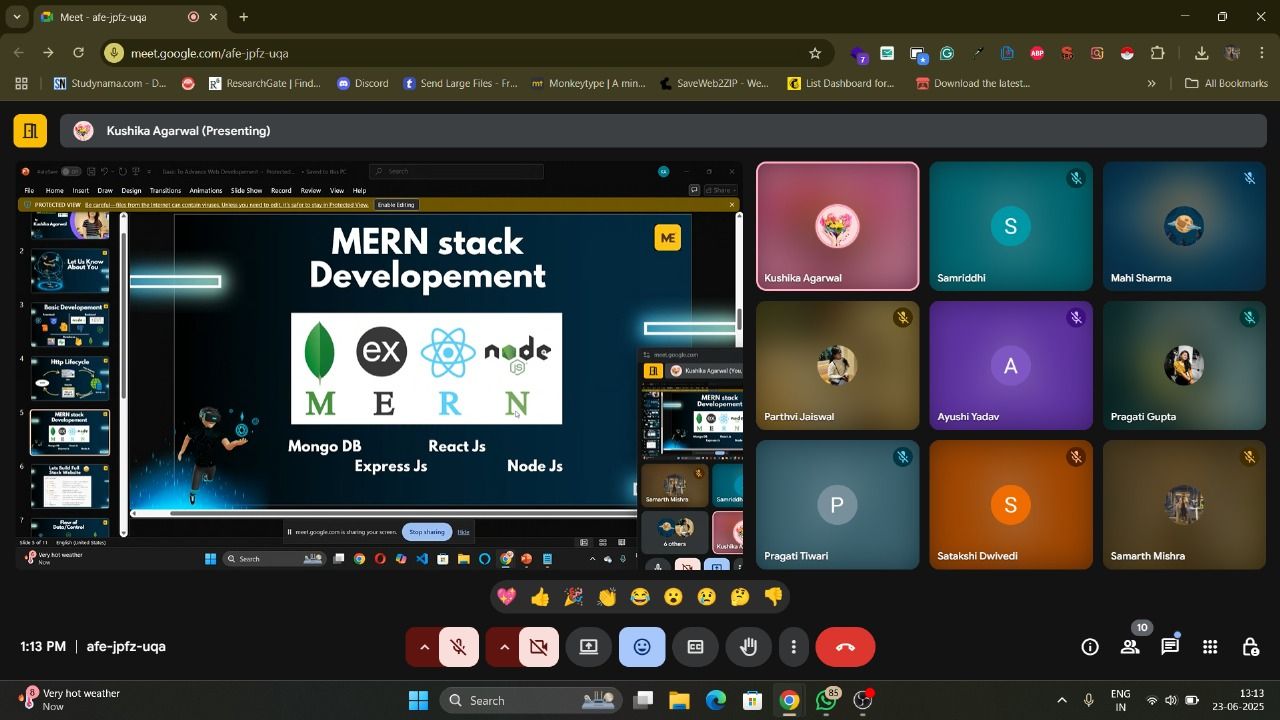The width and height of the screenshot is (1280, 720).
Task: Open the Chrome profile avatar menu
Action: (x=1233, y=53)
